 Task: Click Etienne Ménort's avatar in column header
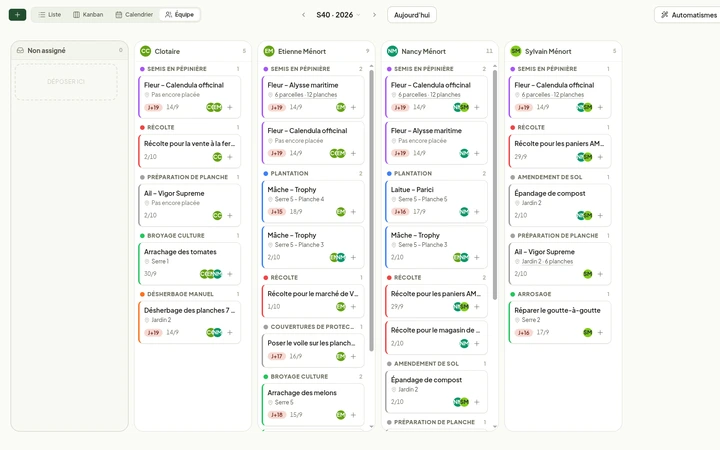click(x=269, y=51)
